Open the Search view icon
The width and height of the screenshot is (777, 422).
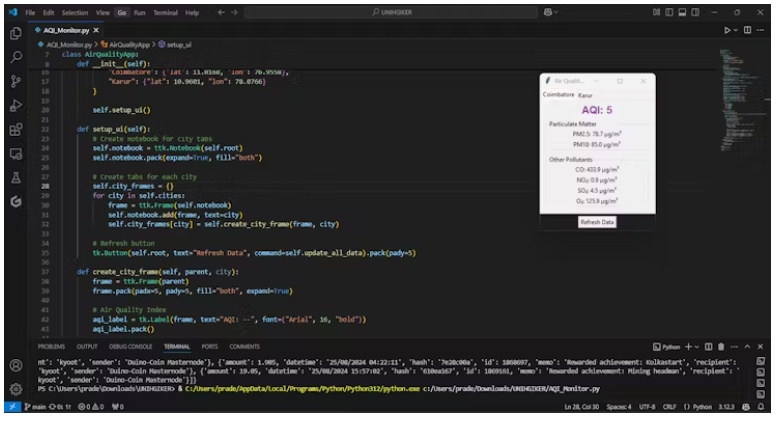(15, 56)
